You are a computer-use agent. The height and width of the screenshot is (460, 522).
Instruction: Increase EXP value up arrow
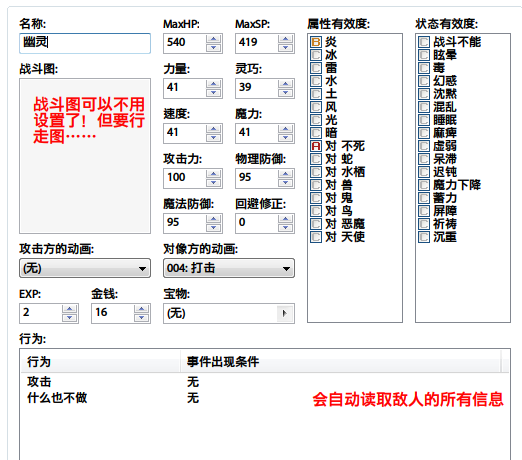pyautogui.click(x=69, y=309)
